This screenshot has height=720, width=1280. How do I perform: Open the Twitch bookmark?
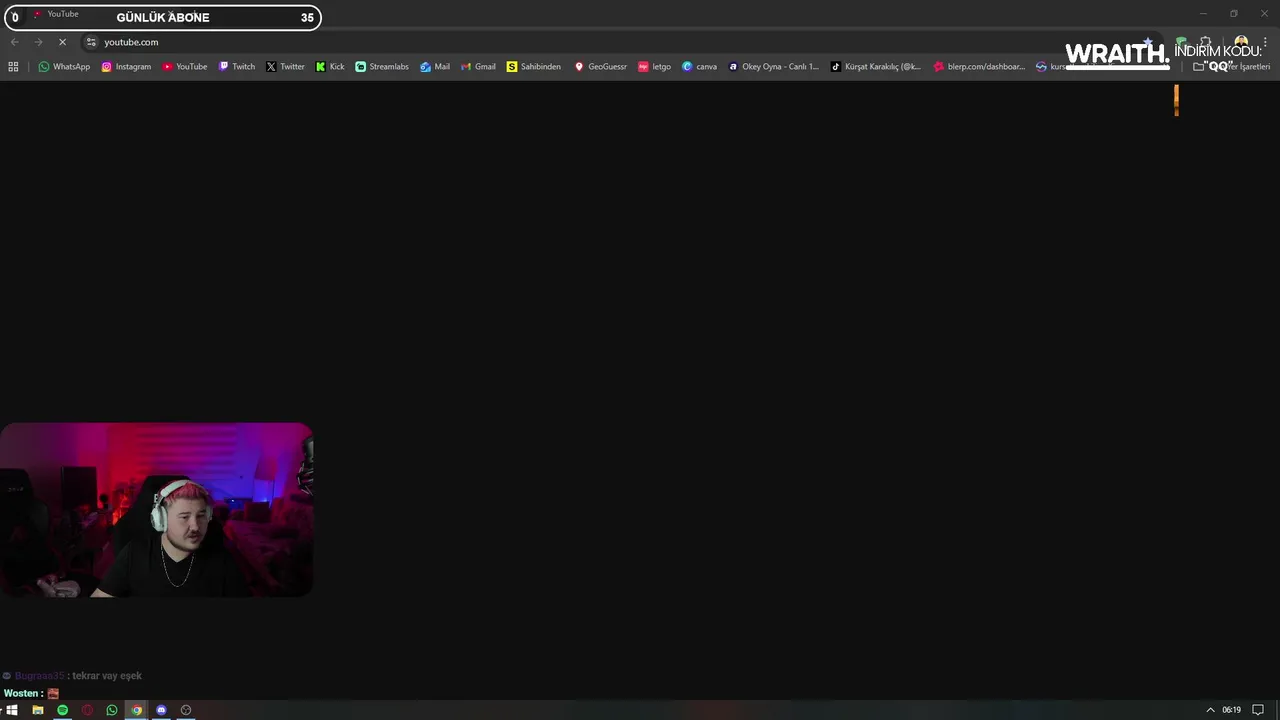click(x=237, y=67)
